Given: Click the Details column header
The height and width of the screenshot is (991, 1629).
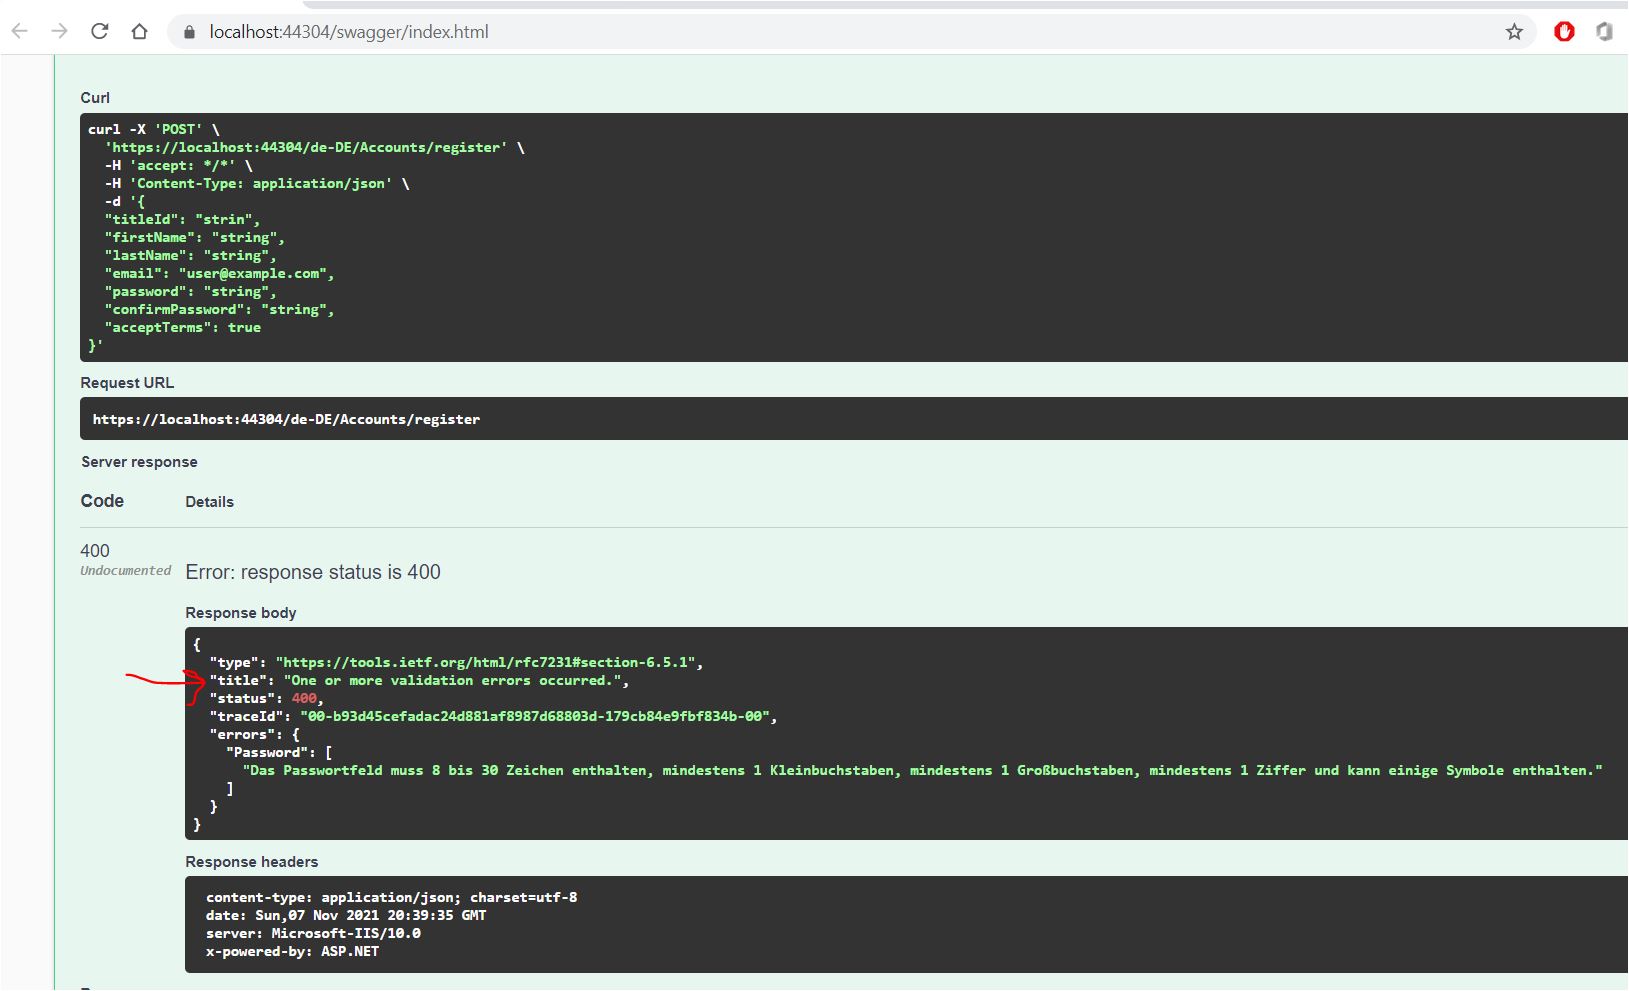Looking at the screenshot, I should point(209,502).
